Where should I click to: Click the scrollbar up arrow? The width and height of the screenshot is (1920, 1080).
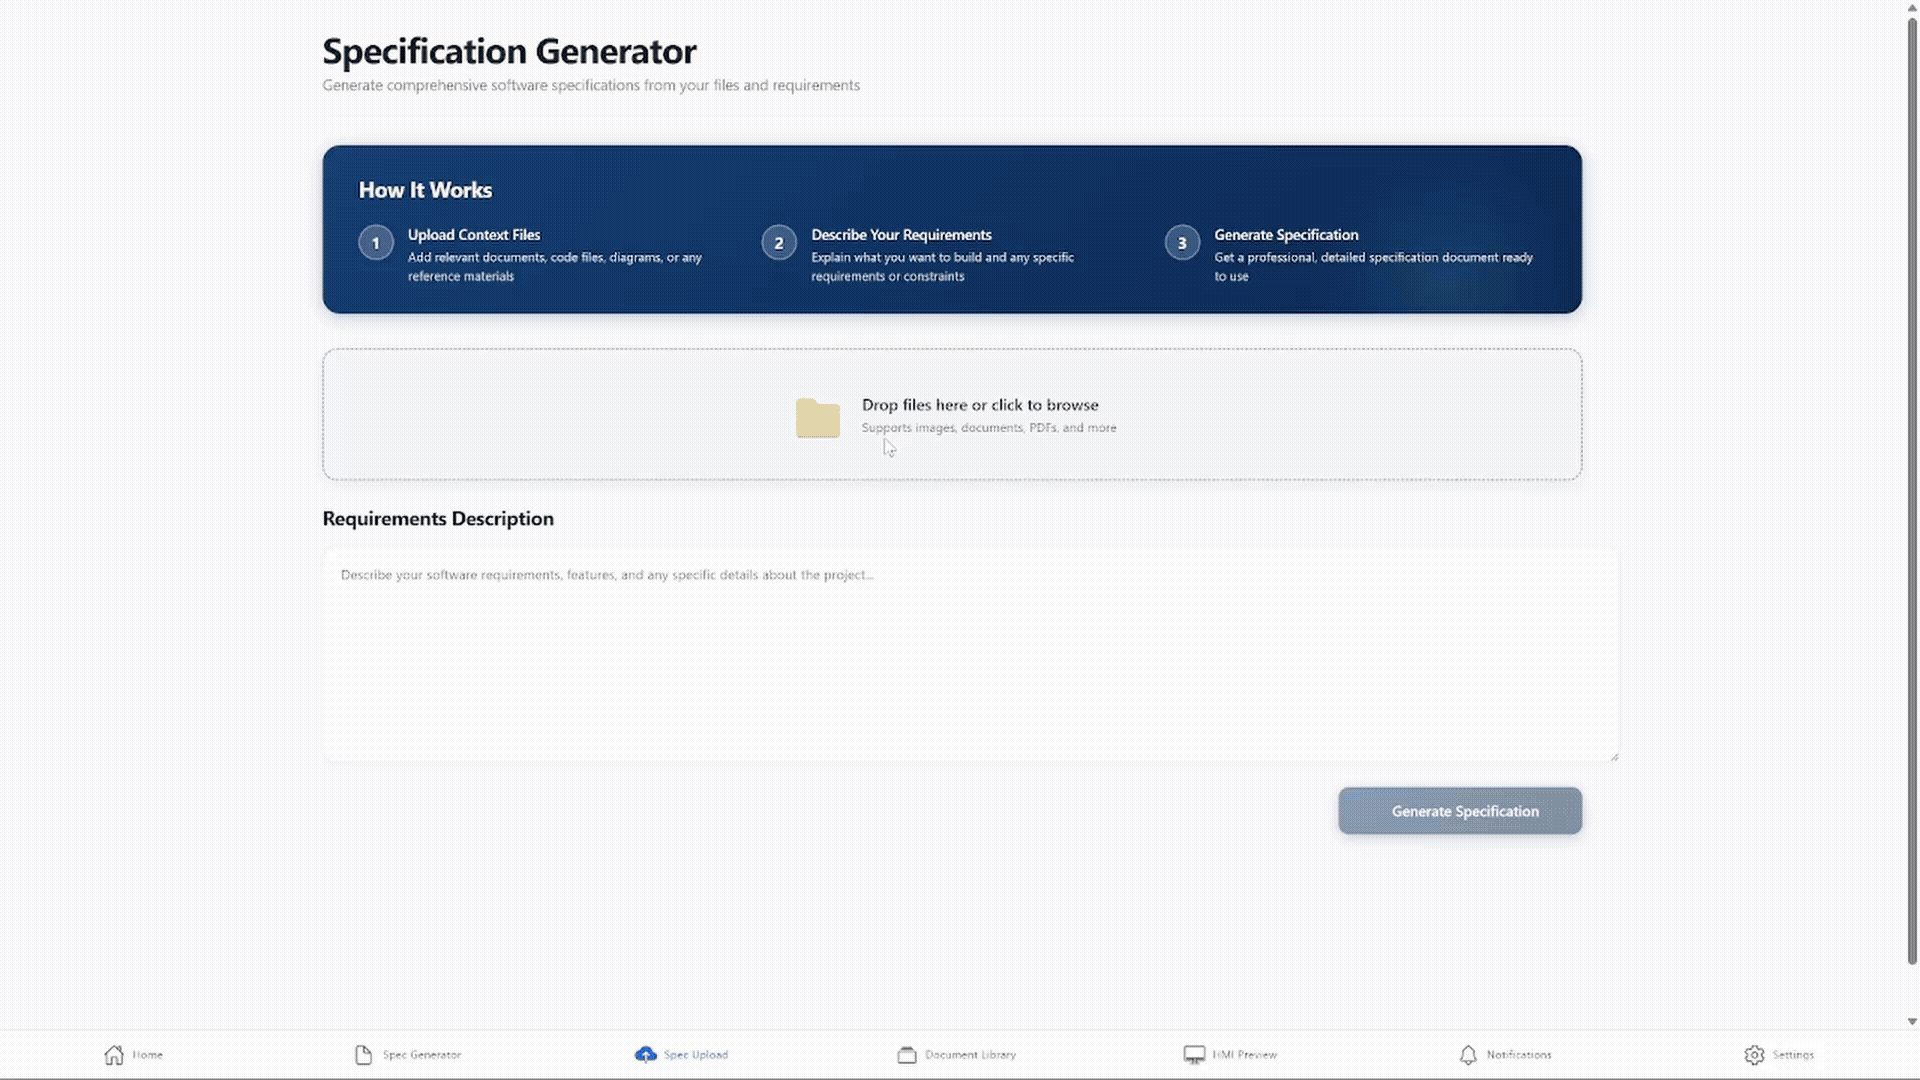[1912, 7]
